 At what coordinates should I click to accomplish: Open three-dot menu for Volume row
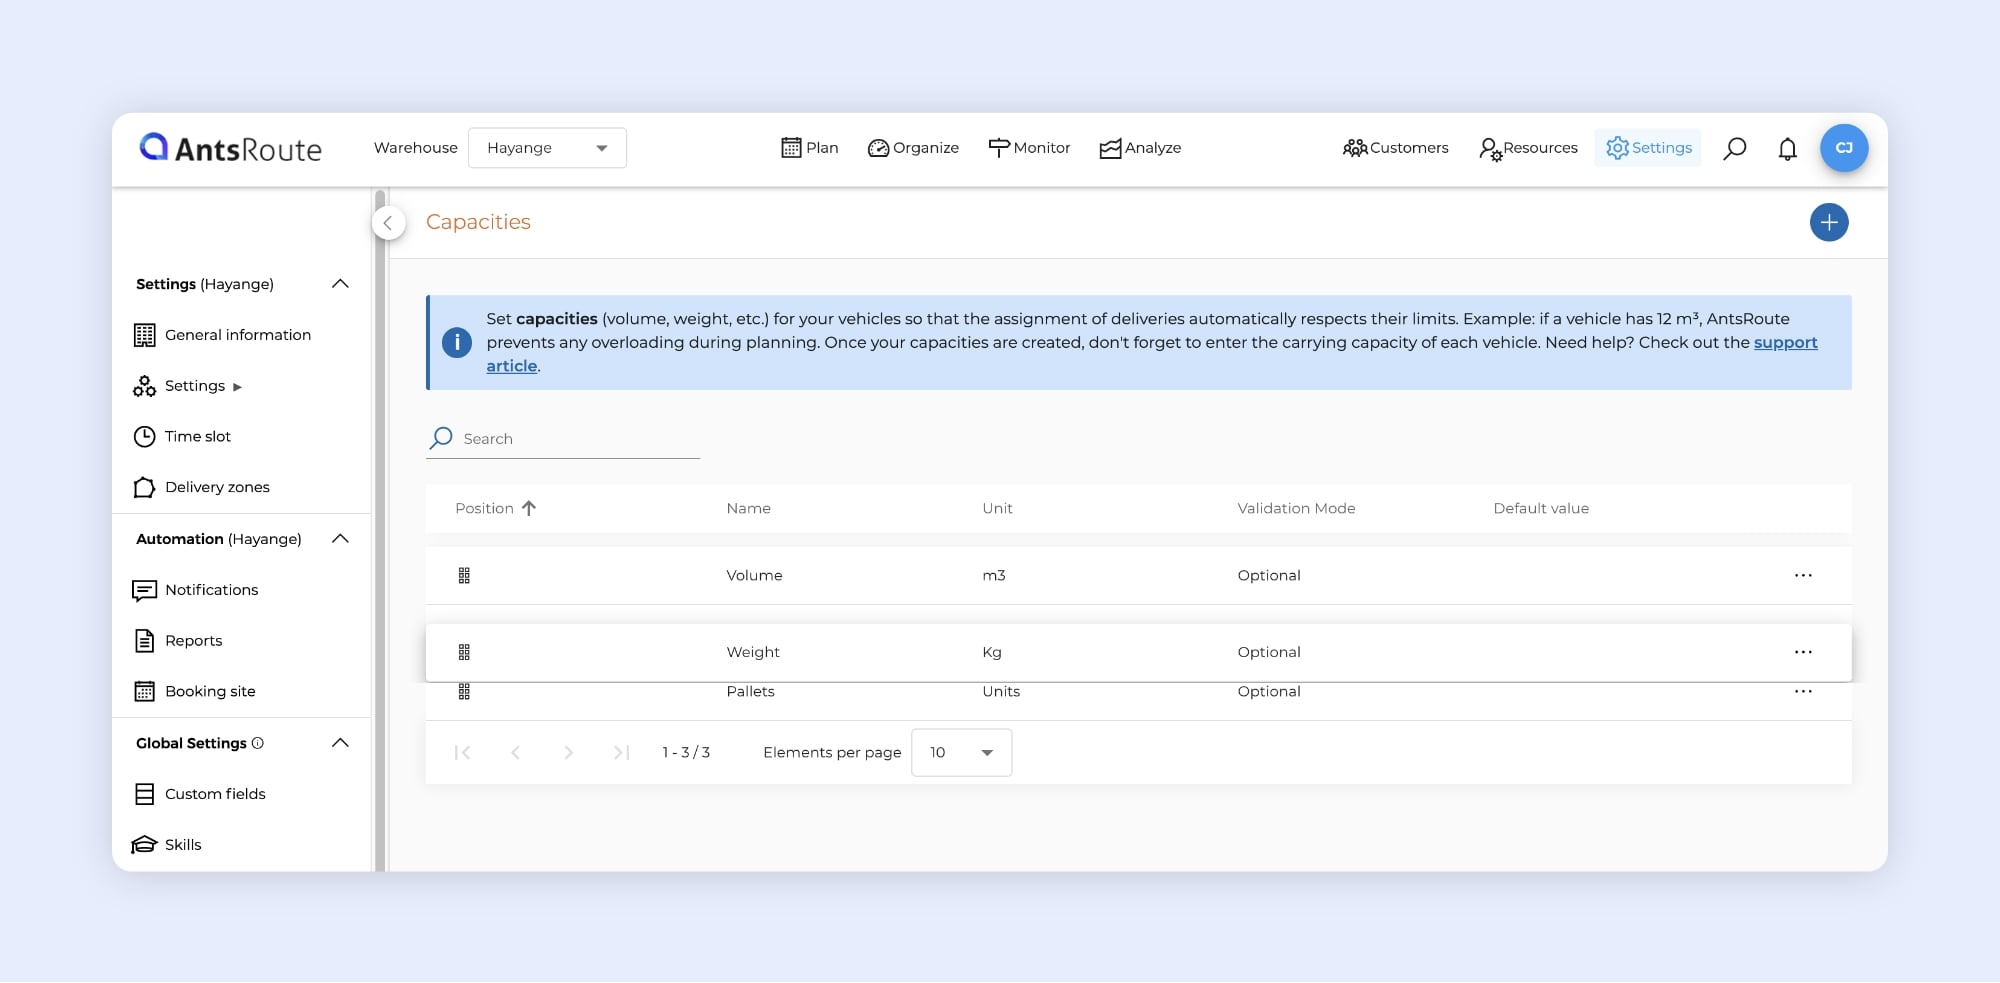(1802, 576)
